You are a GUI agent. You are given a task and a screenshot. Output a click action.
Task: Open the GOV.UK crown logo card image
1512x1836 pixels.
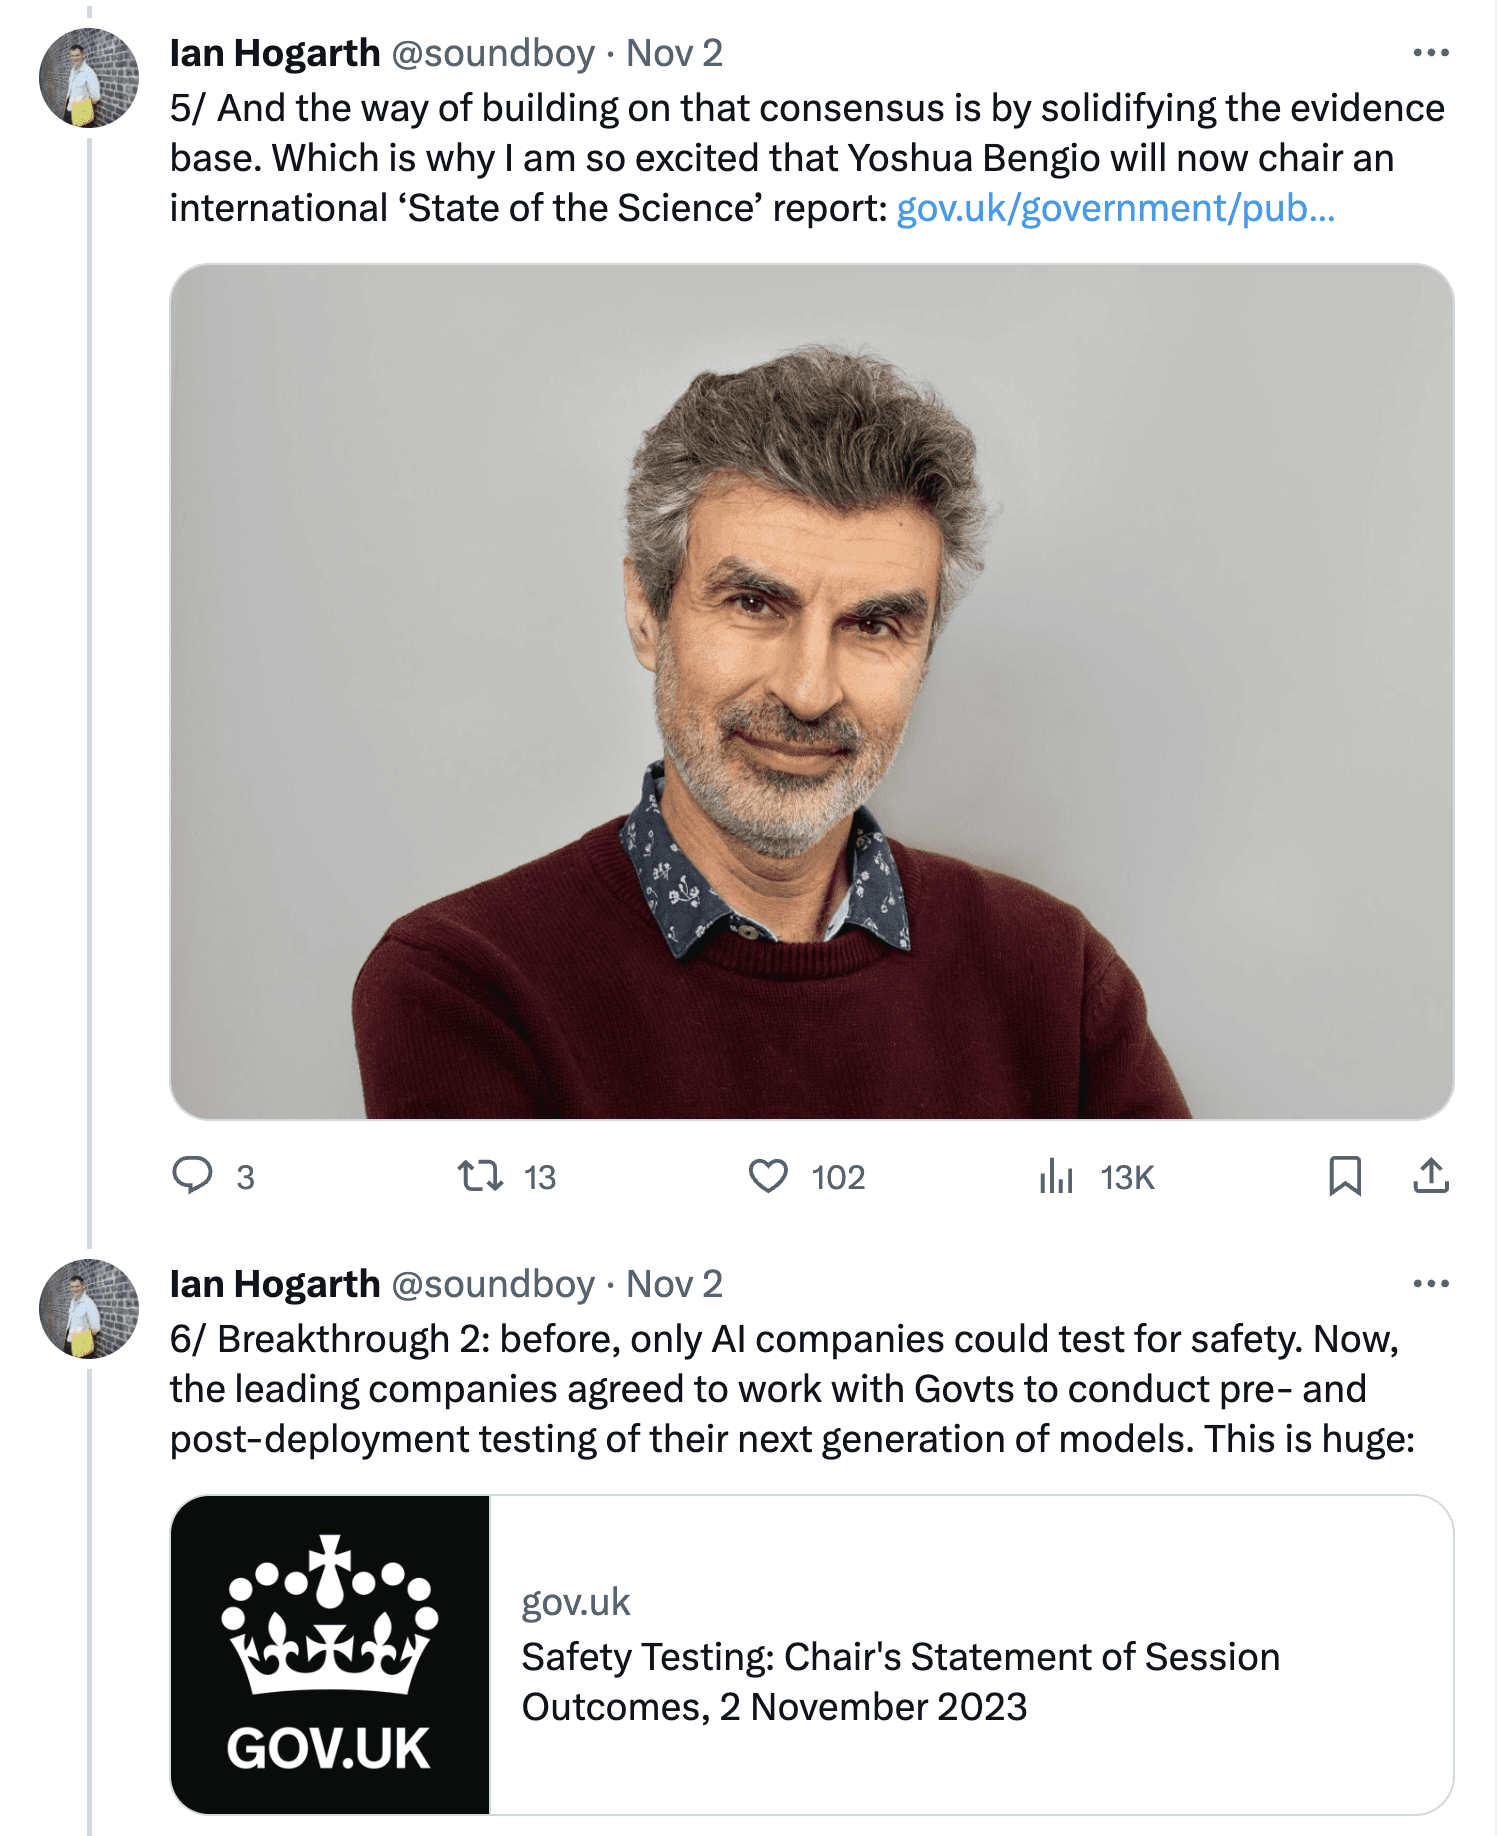pos(330,1655)
